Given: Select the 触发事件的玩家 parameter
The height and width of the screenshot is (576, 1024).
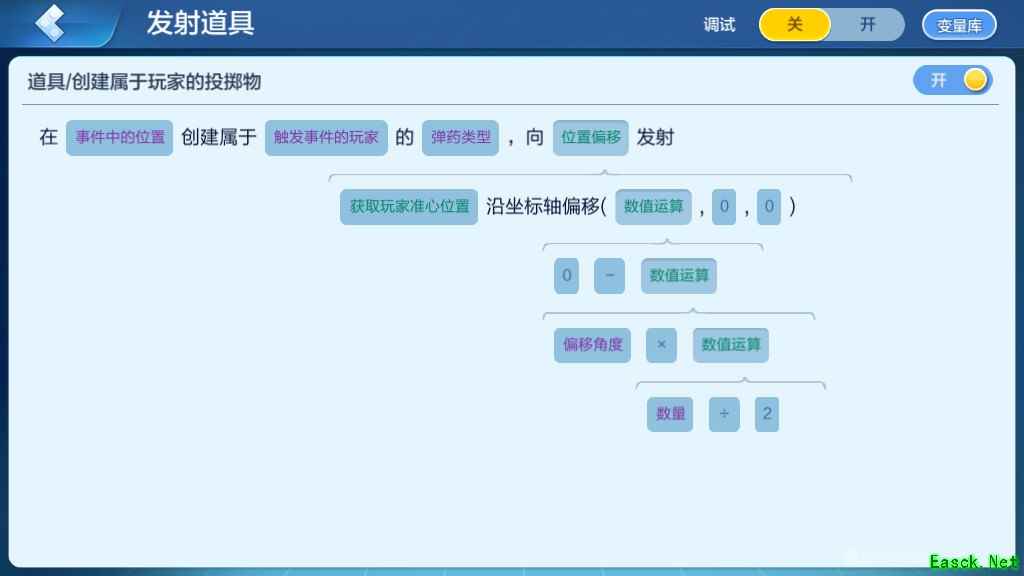Looking at the screenshot, I should (326, 137).
